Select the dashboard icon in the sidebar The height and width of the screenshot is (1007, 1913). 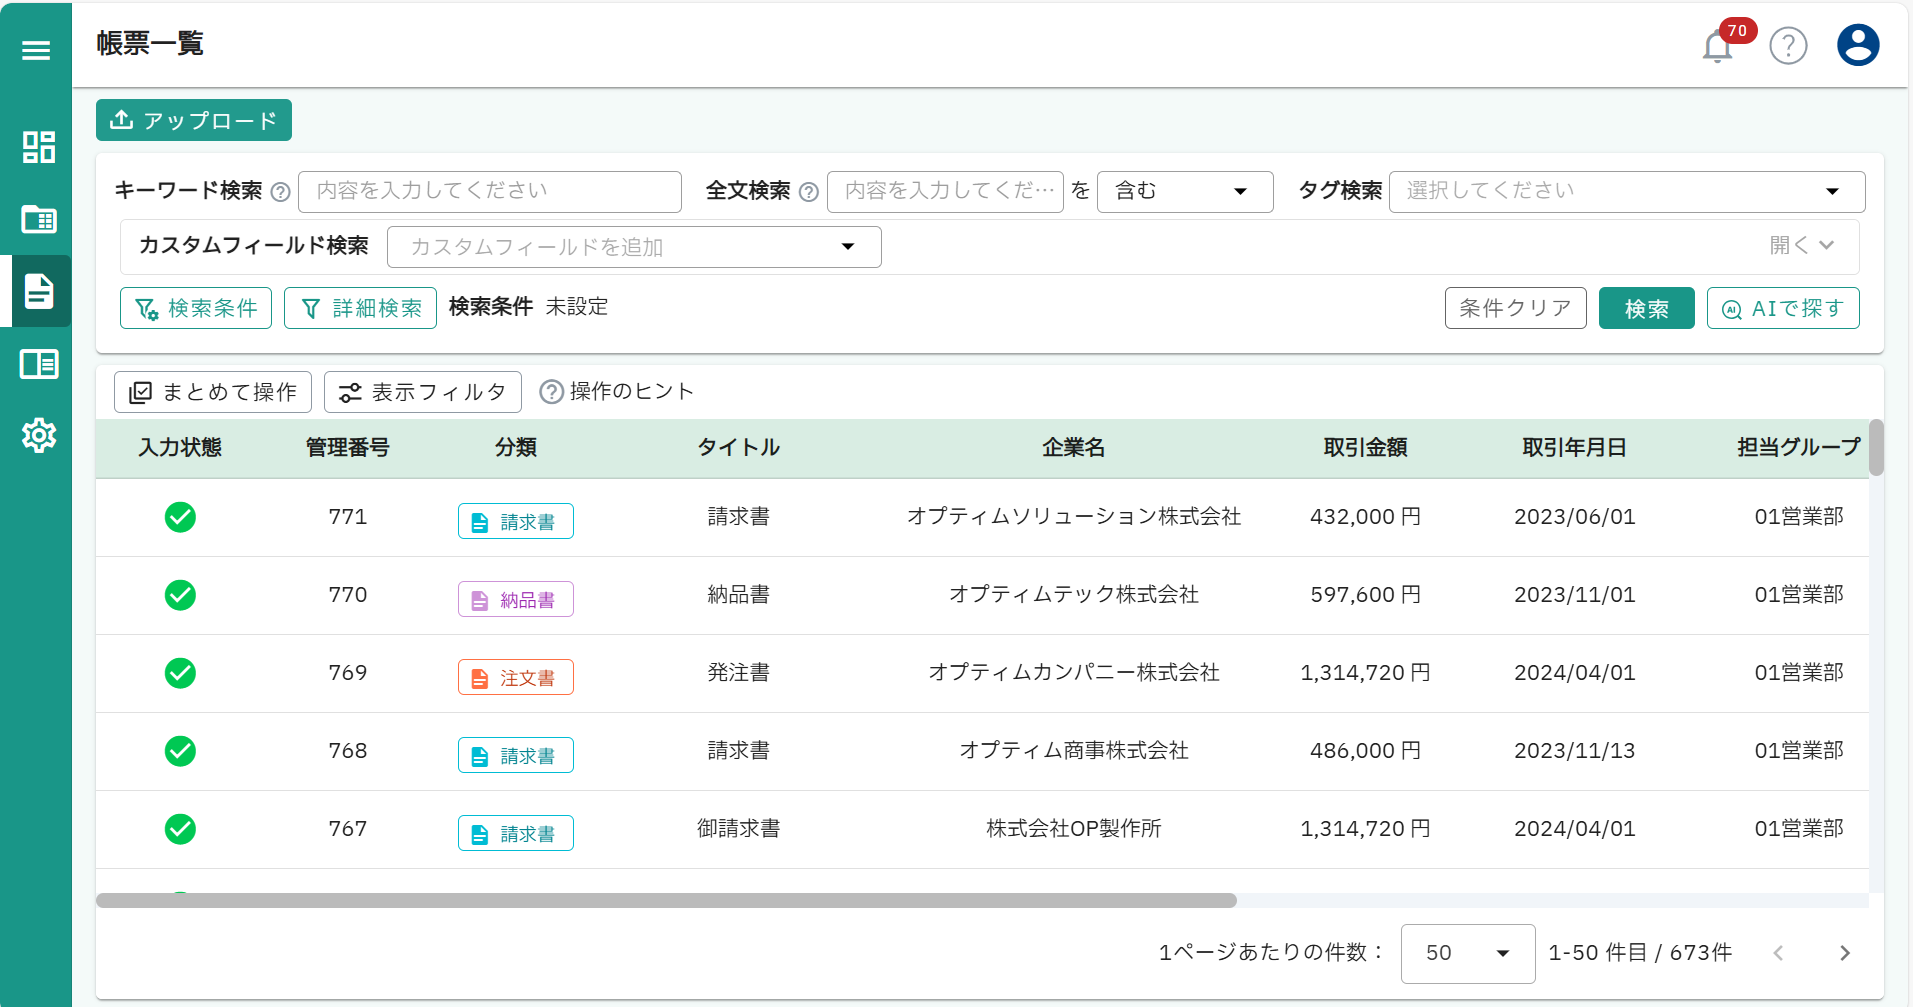tap(38, 147)
